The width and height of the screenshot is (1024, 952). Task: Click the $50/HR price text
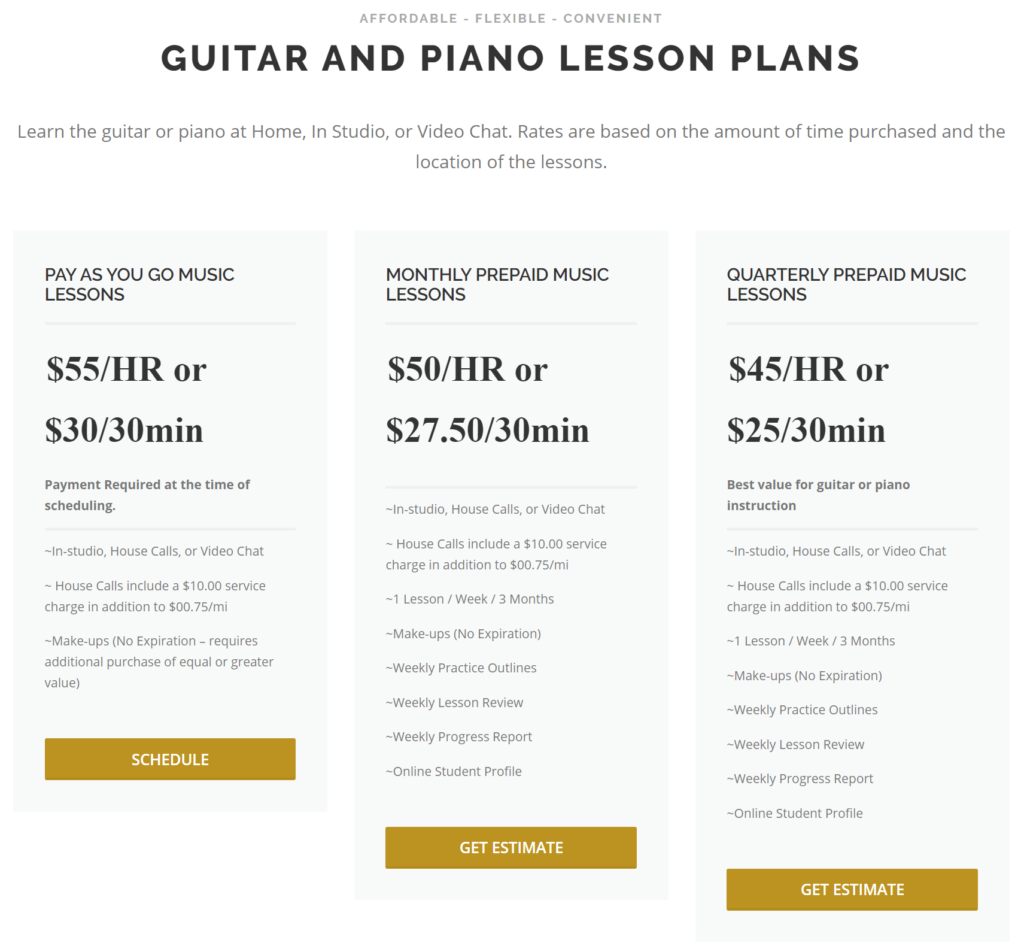[446, 370]
